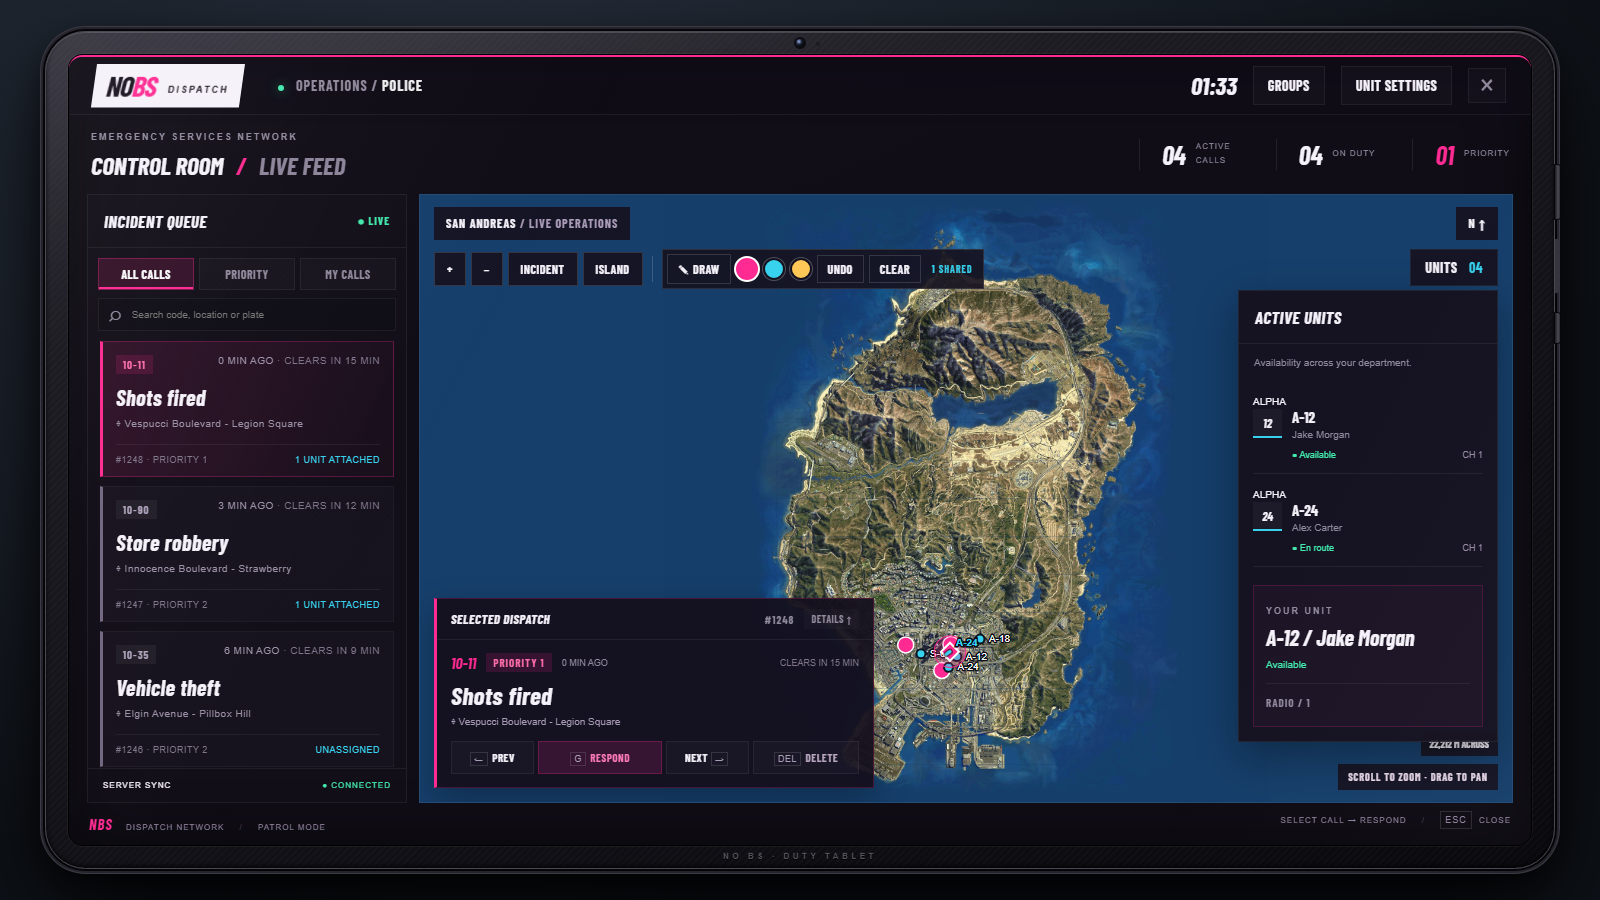Image resolution: width=1600 pixels, height=900 pixels.
Task: Switch to All Calls tab
Action: click(146, 274)
